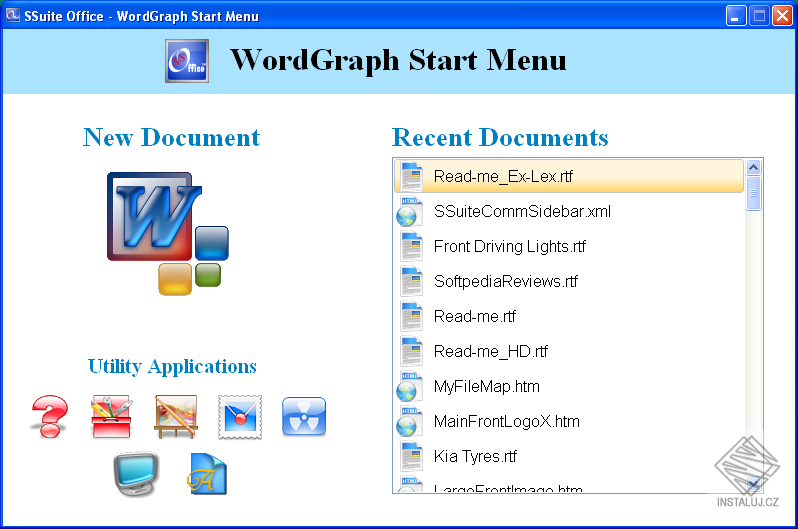Open the monitor screen utility icon
Image resolution: width=798 pixels, height=529 pixels.
pos(135,474)
